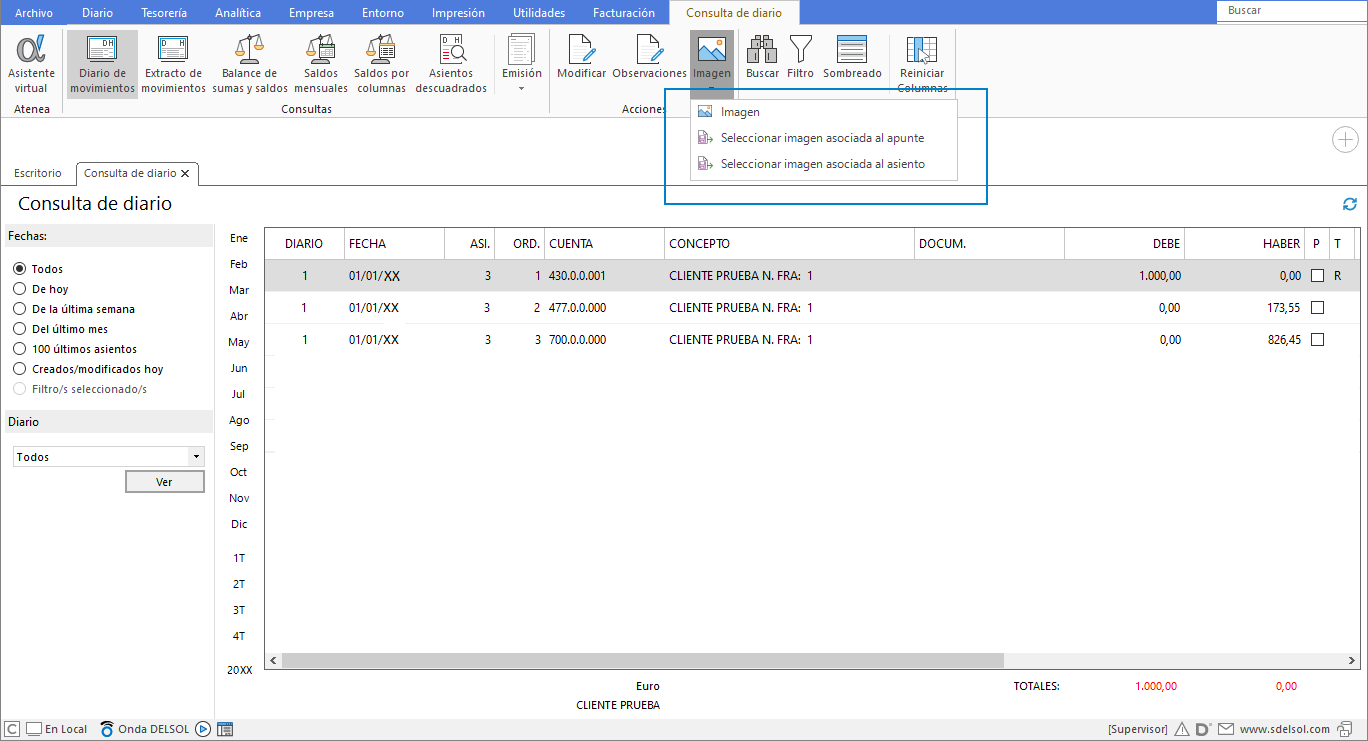Select the row with HABER 173,55
Viewport: 1368px width, 741px height.
click(x=810, y=308)
